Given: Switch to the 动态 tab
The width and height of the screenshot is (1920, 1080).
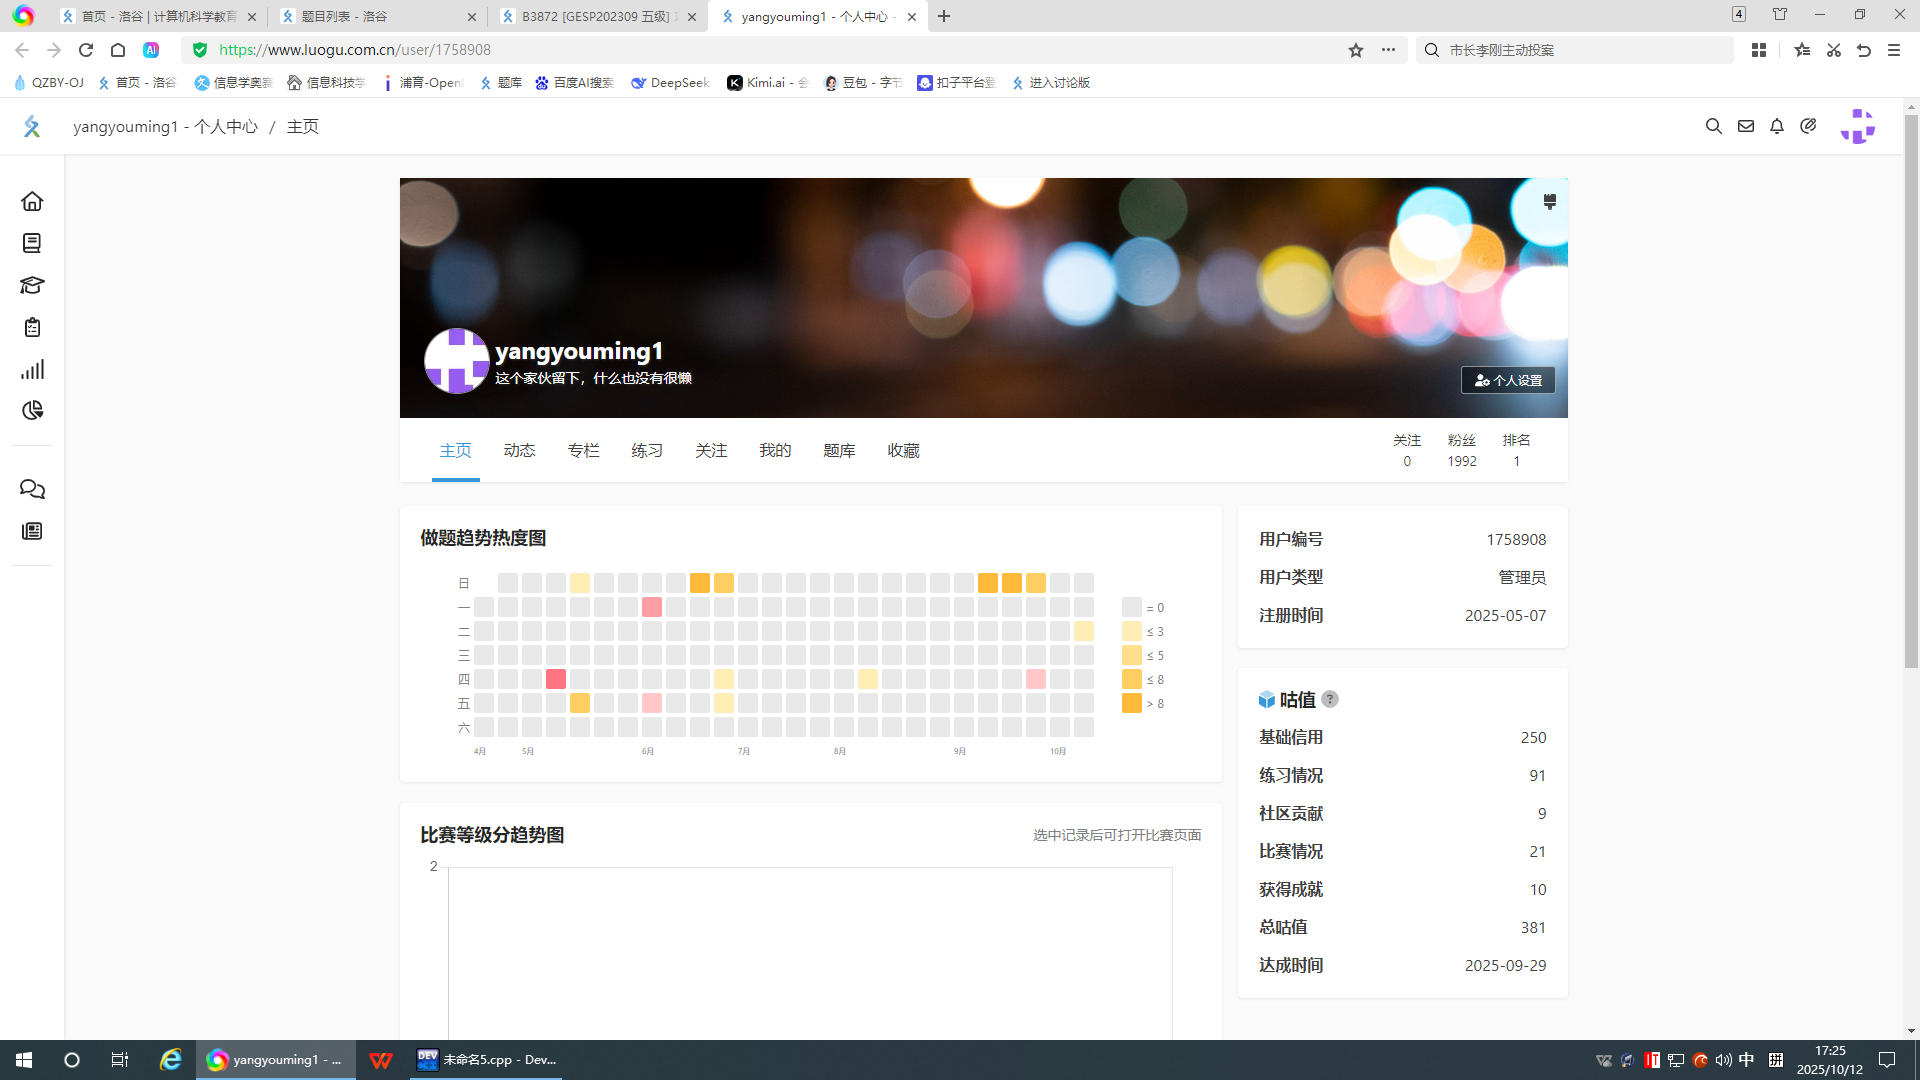Looking at the screenshot, I should coord(519,451).
